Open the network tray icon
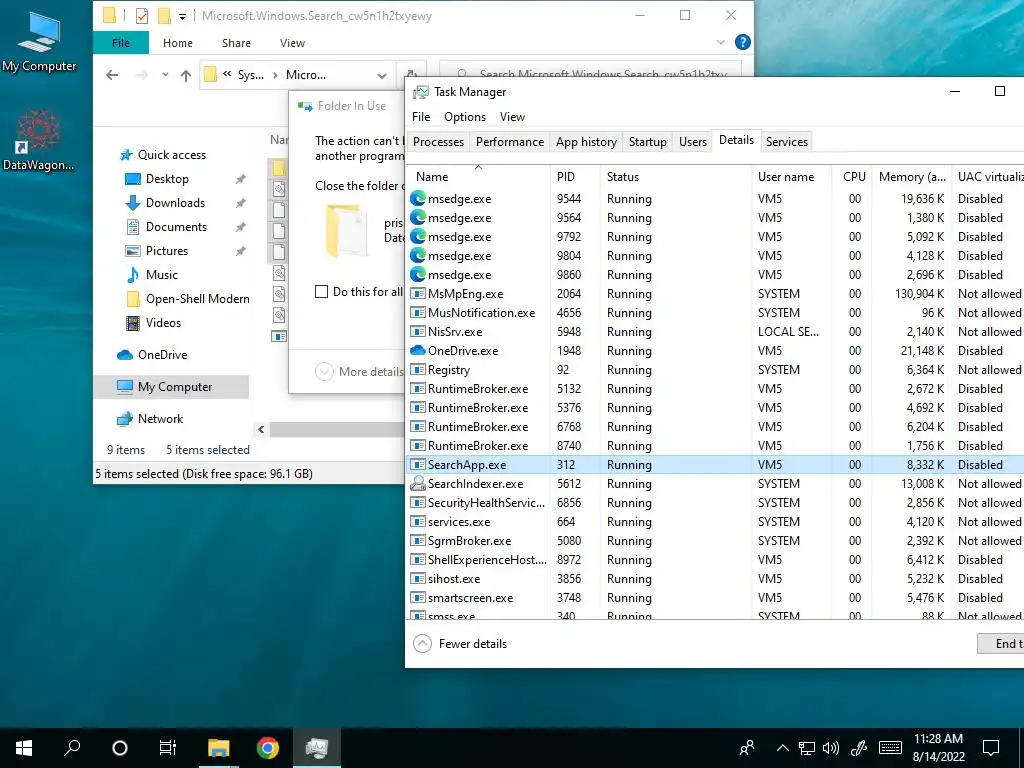Viewport: 1024px width, 768px height. pos(807,748)
